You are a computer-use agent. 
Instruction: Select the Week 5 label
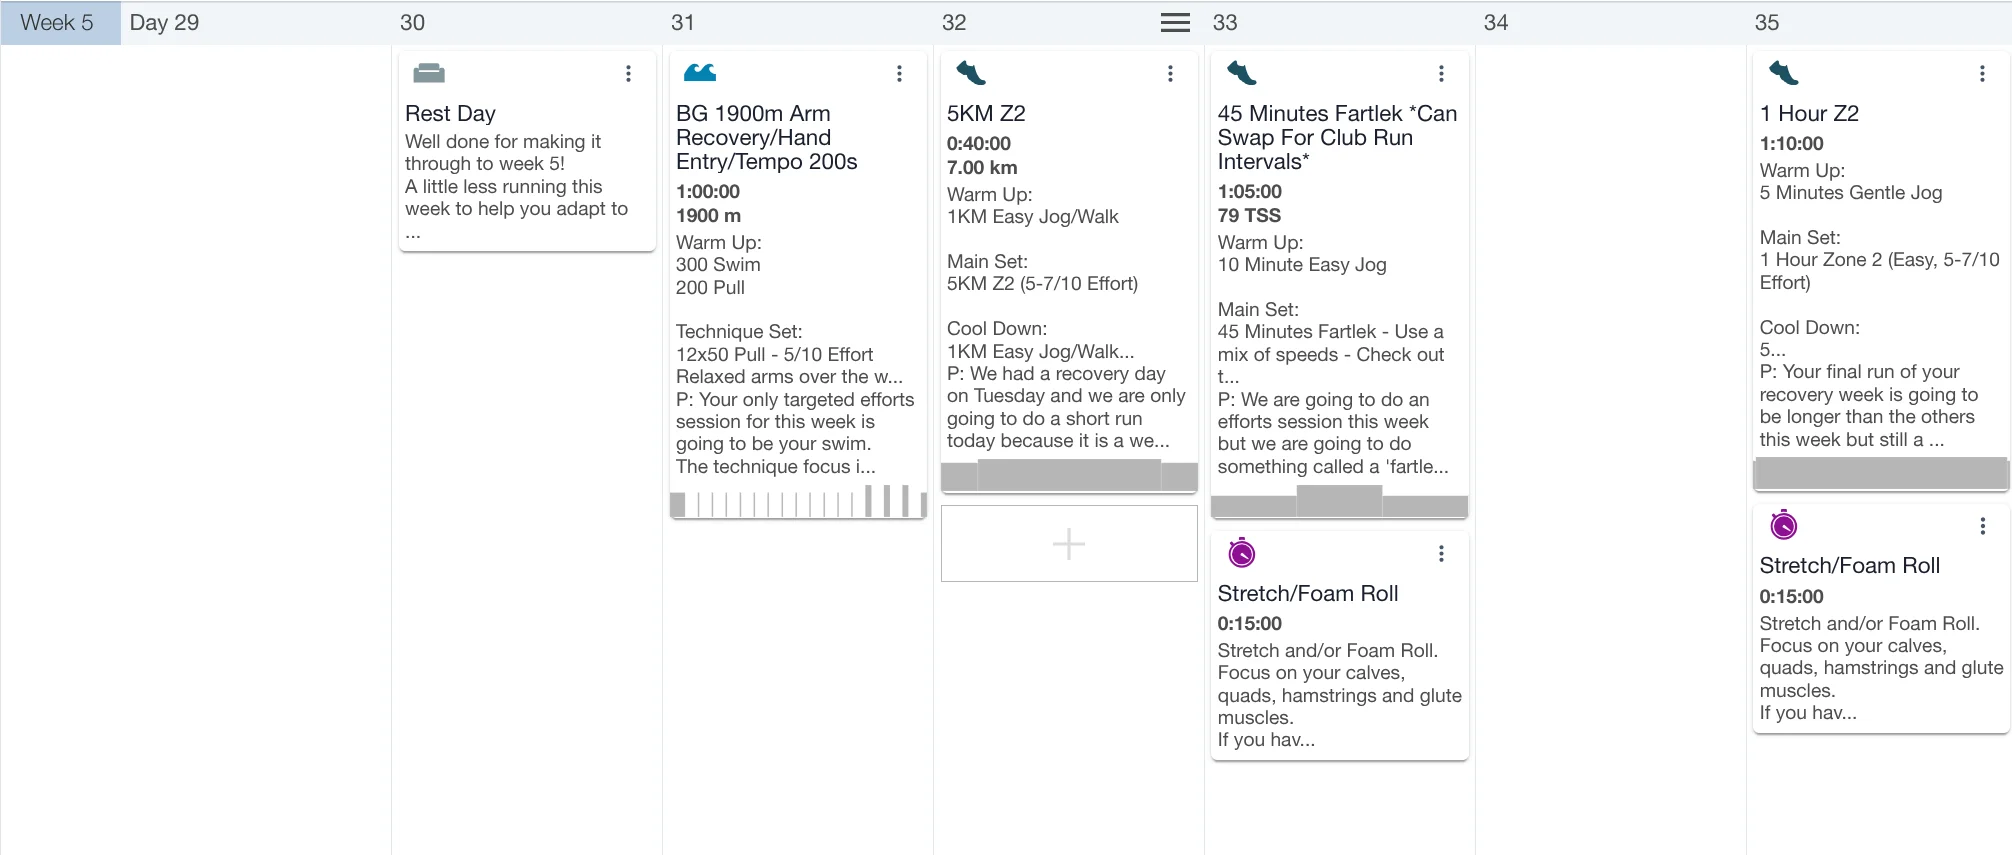(58, 23)
